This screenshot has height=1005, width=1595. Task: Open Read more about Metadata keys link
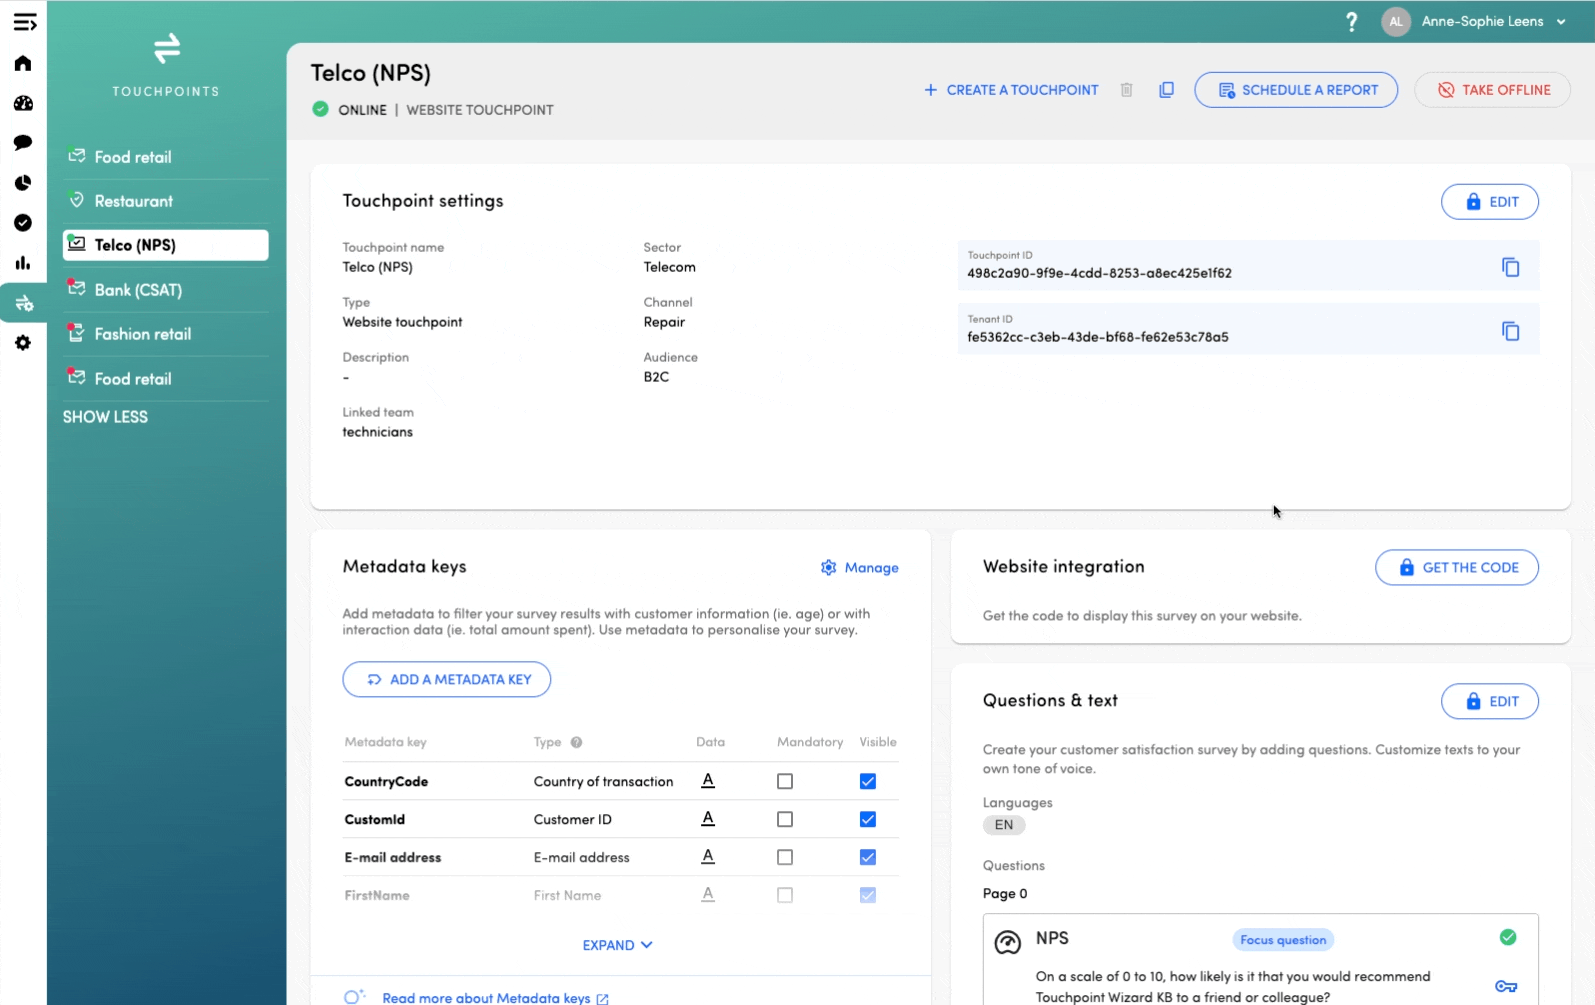click(x=486, y=997)
